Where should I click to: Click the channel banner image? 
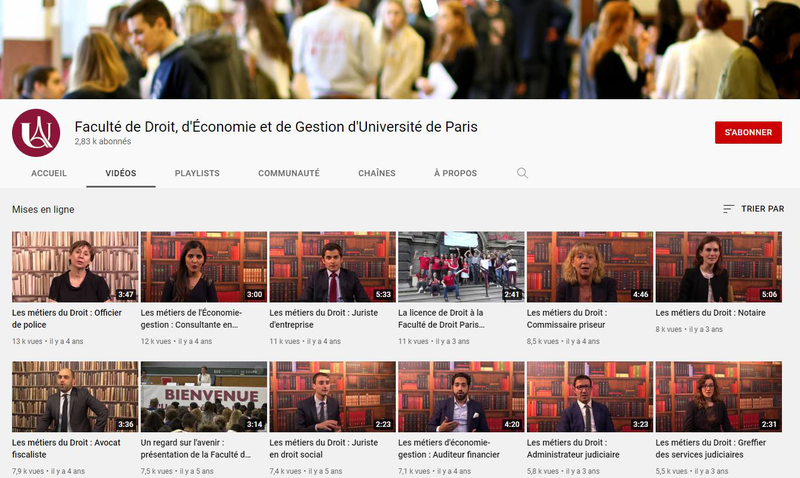pyautogui.click(x=400, y=50)
